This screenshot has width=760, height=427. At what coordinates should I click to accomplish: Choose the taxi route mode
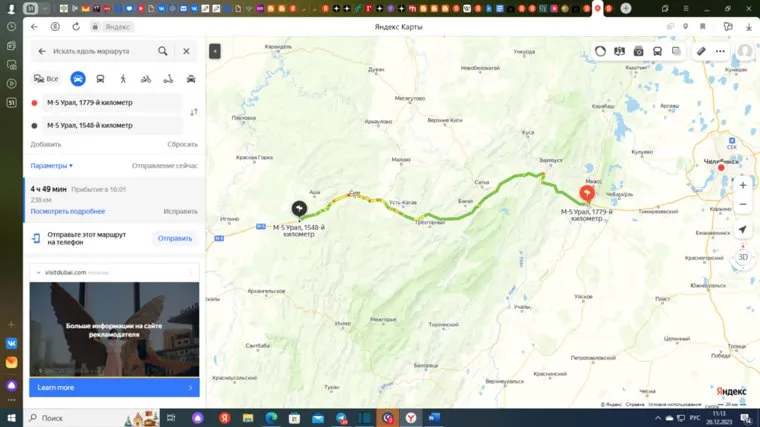coord(191,78)
